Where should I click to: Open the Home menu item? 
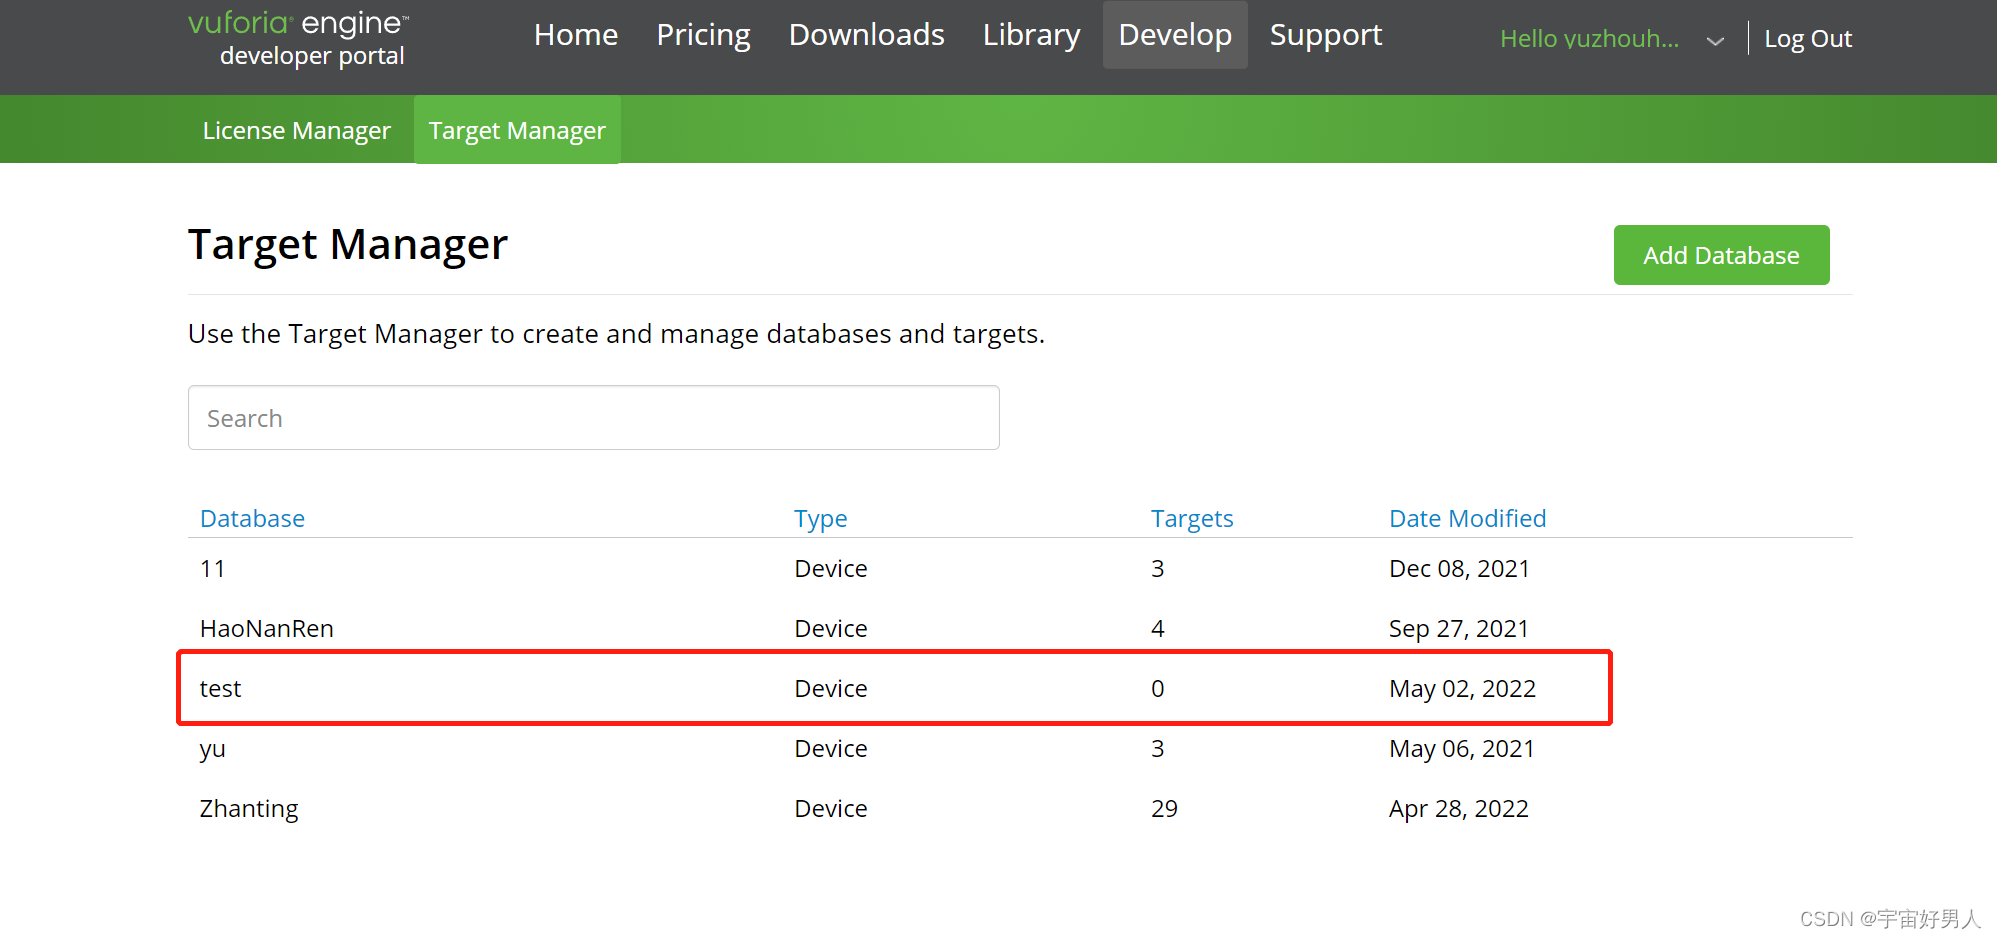tap(576, 35)
